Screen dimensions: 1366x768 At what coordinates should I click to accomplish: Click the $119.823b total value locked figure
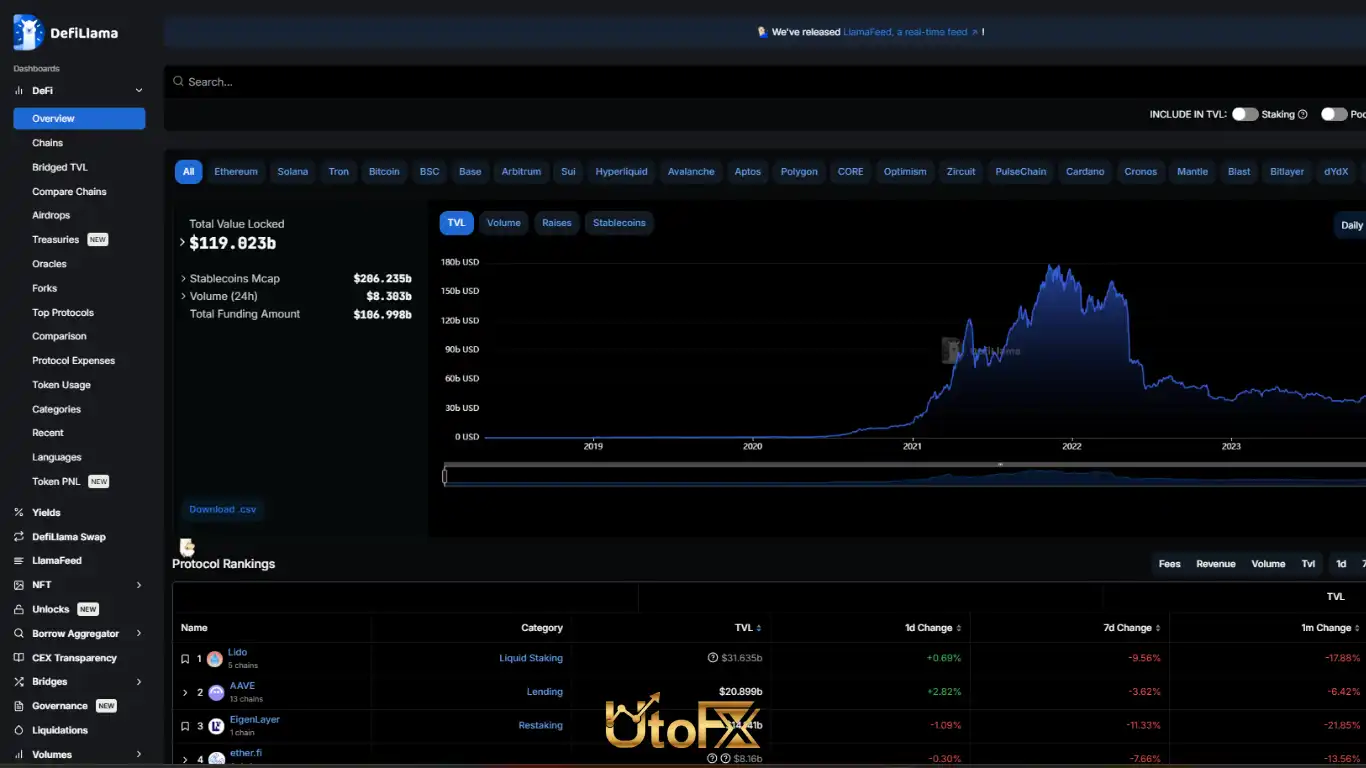point(233,243)
